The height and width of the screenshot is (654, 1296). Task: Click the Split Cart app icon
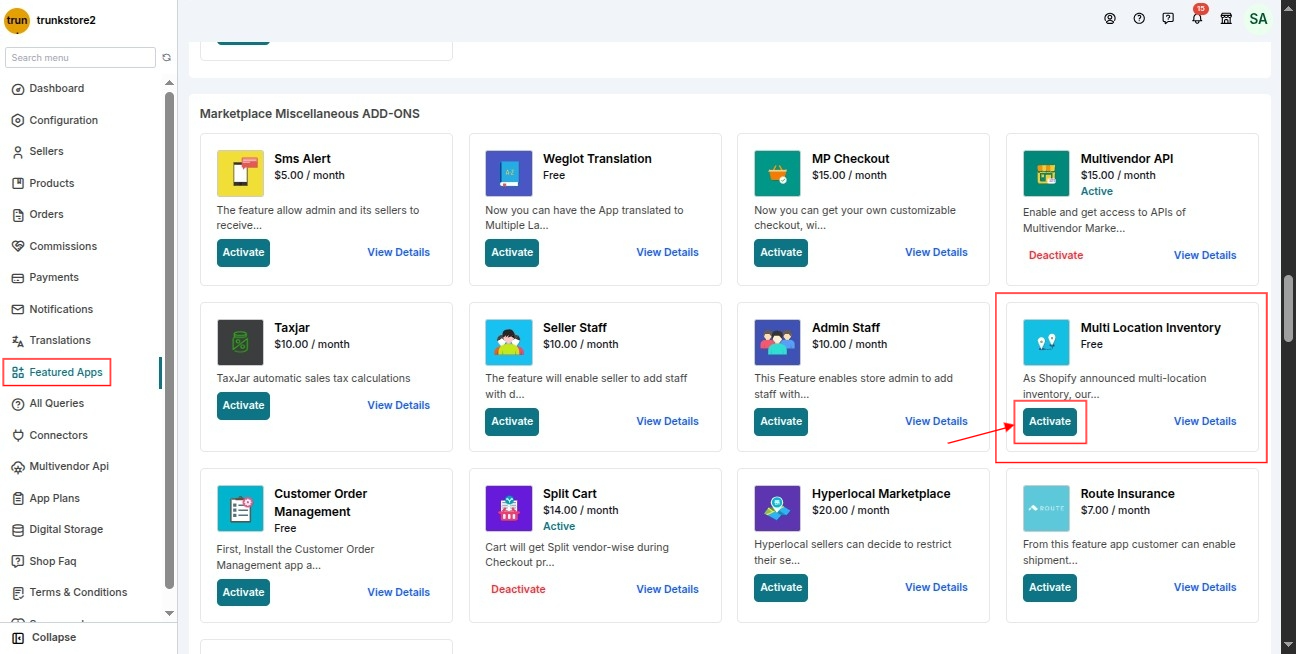[509, 509]
